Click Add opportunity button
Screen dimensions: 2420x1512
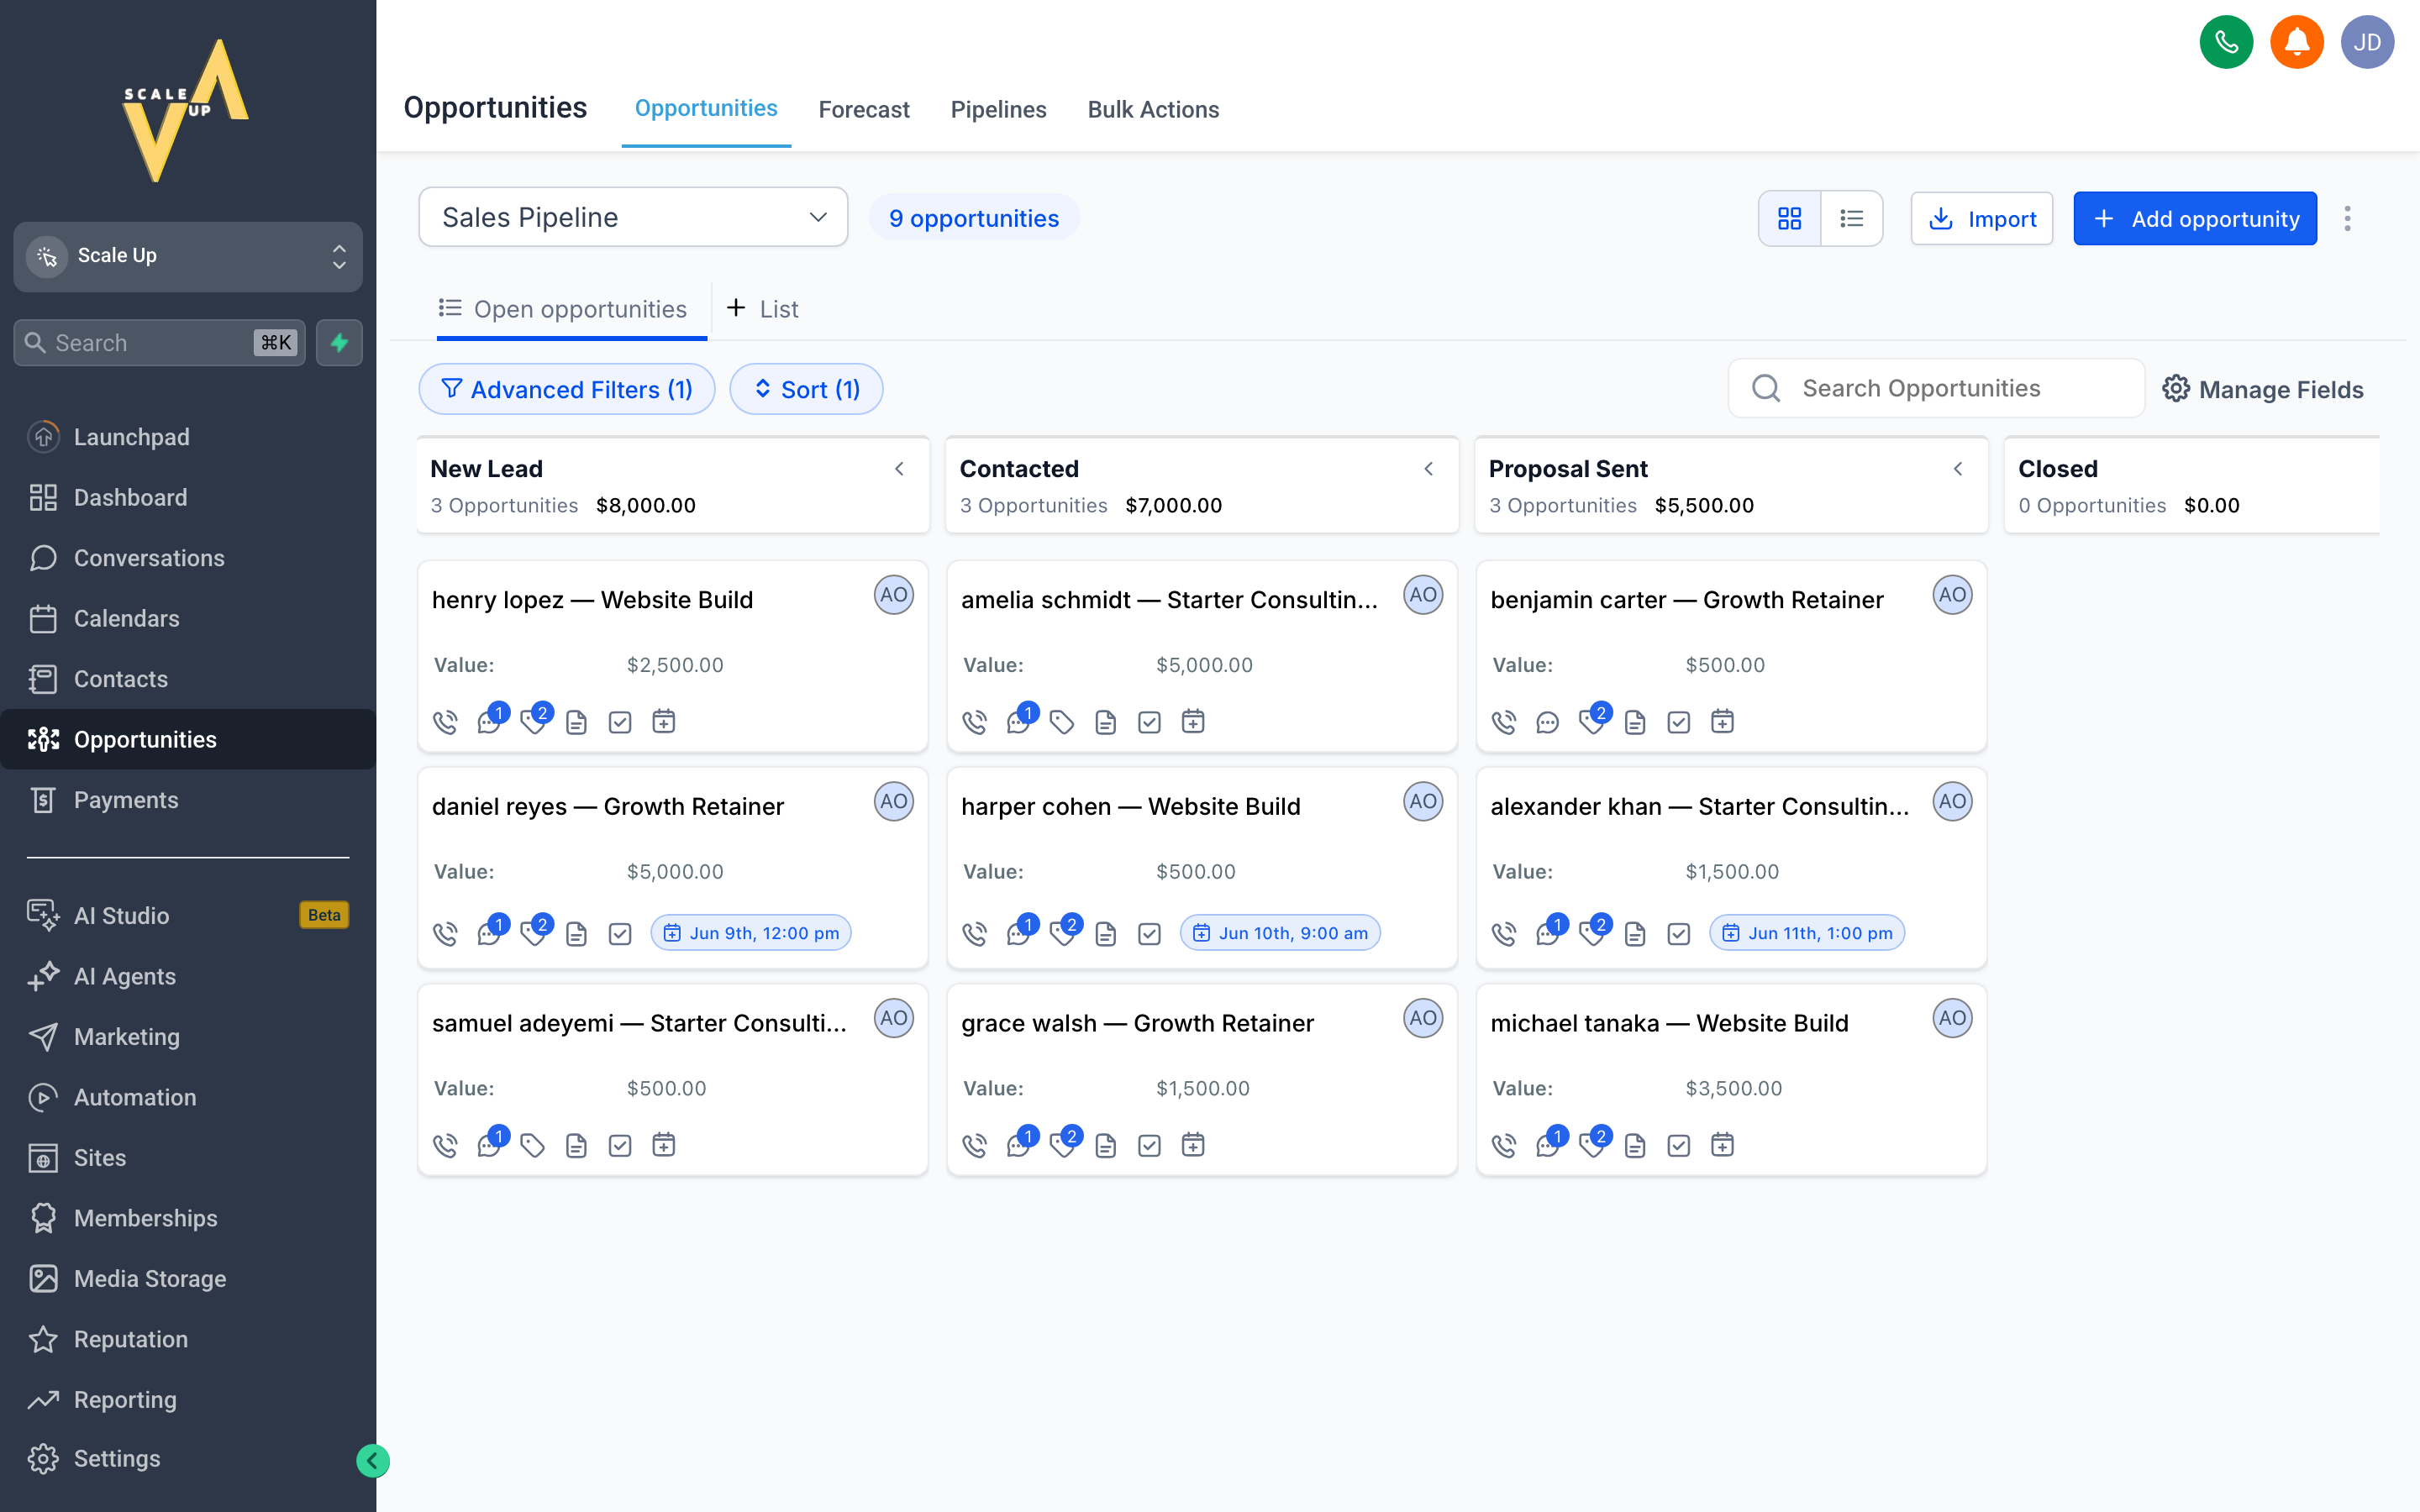click(2195, 219)
